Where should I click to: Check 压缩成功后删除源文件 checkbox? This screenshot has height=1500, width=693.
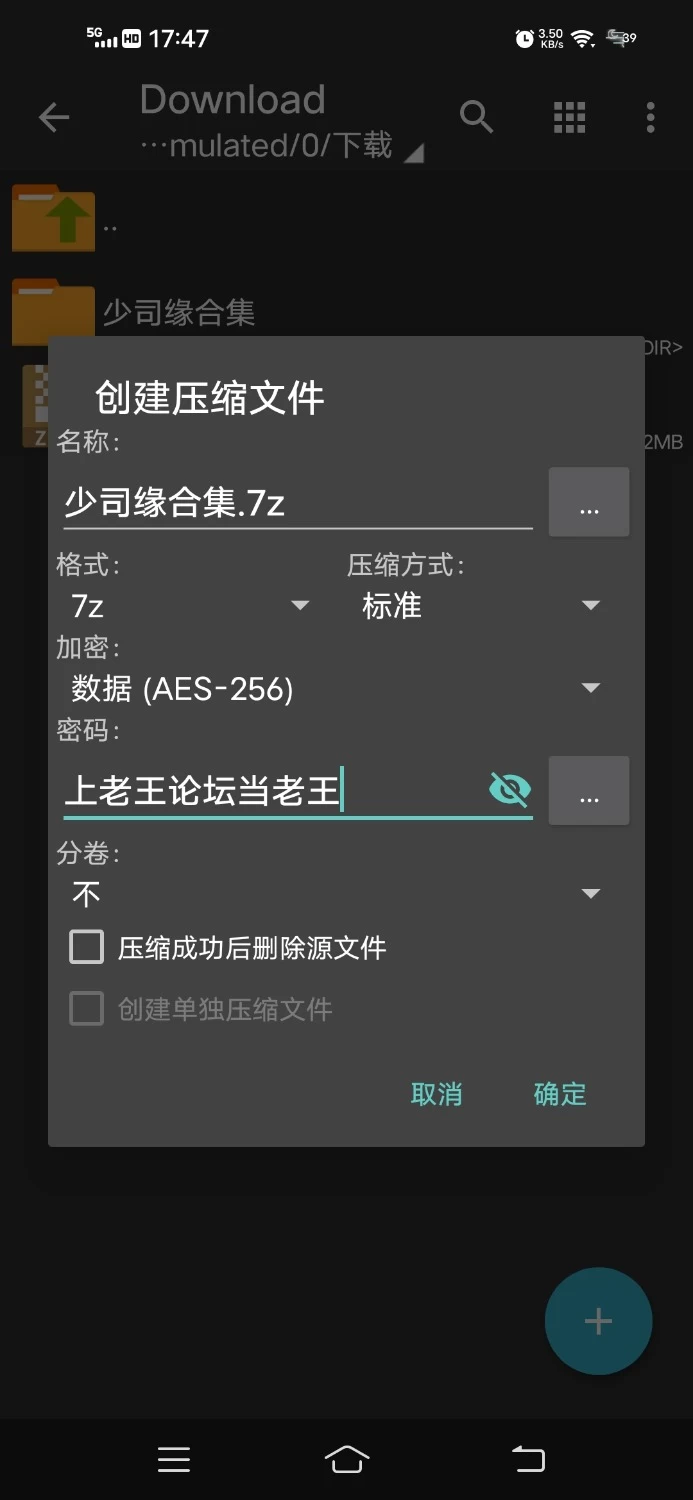tap(86, 947)
